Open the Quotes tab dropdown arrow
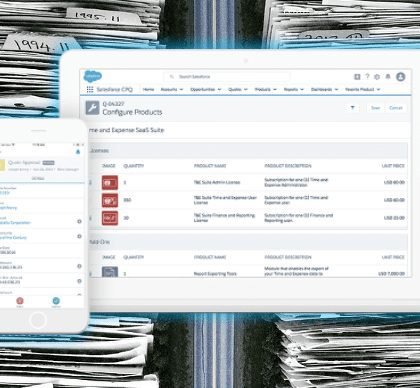420x388 pixels. 246,90
